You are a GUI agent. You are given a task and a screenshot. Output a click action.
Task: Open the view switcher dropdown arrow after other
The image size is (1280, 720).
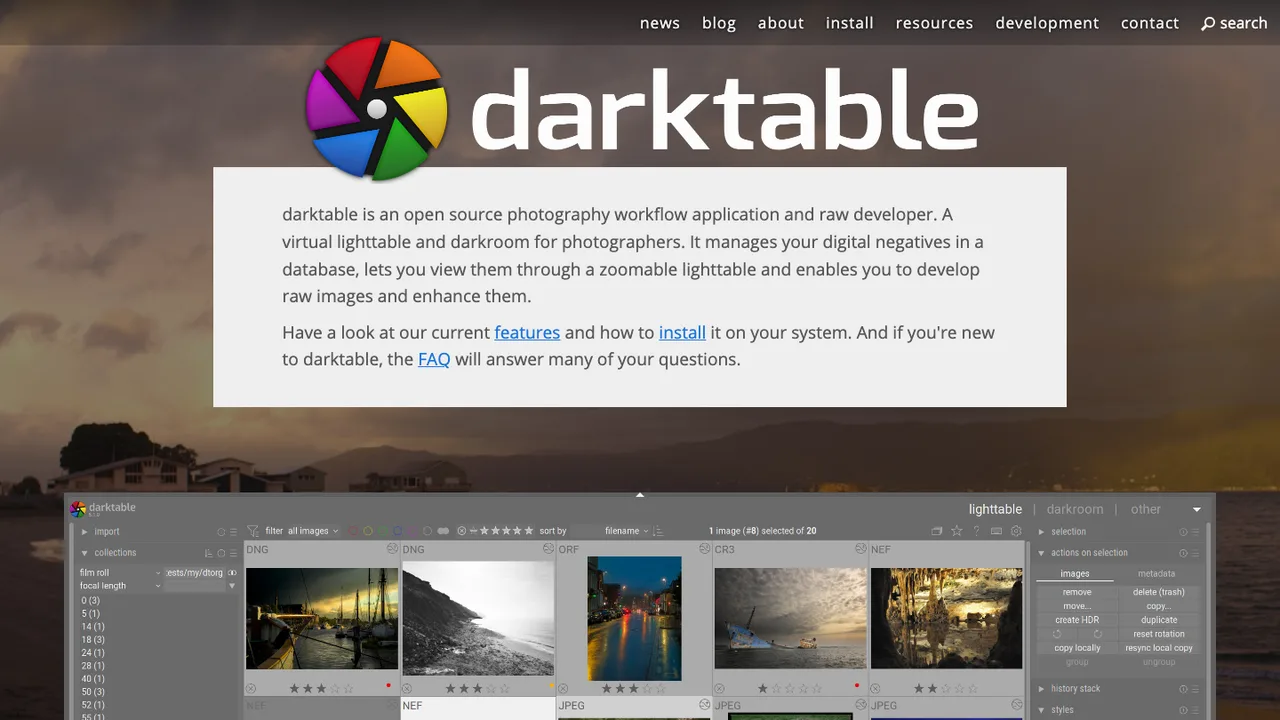(1196, 510)
